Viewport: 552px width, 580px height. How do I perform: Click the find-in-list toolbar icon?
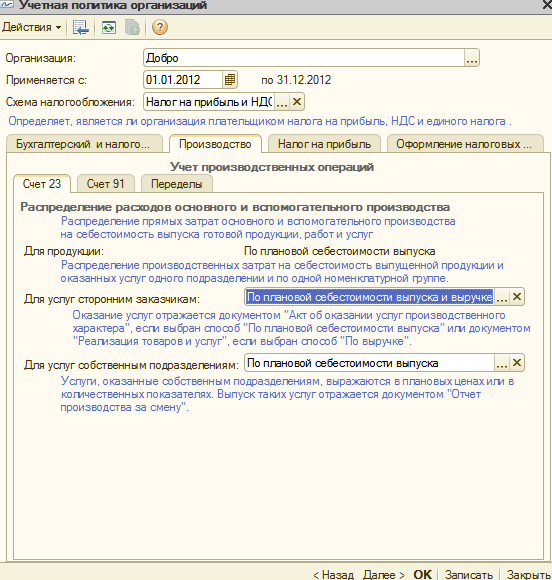(80, 27)
